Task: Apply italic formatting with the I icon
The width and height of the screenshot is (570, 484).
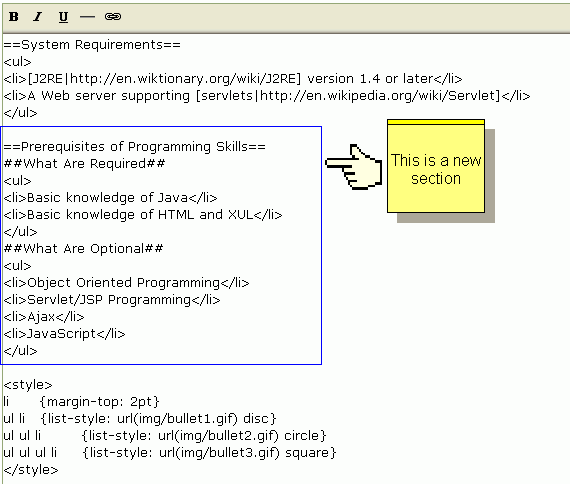Action: 38,17
